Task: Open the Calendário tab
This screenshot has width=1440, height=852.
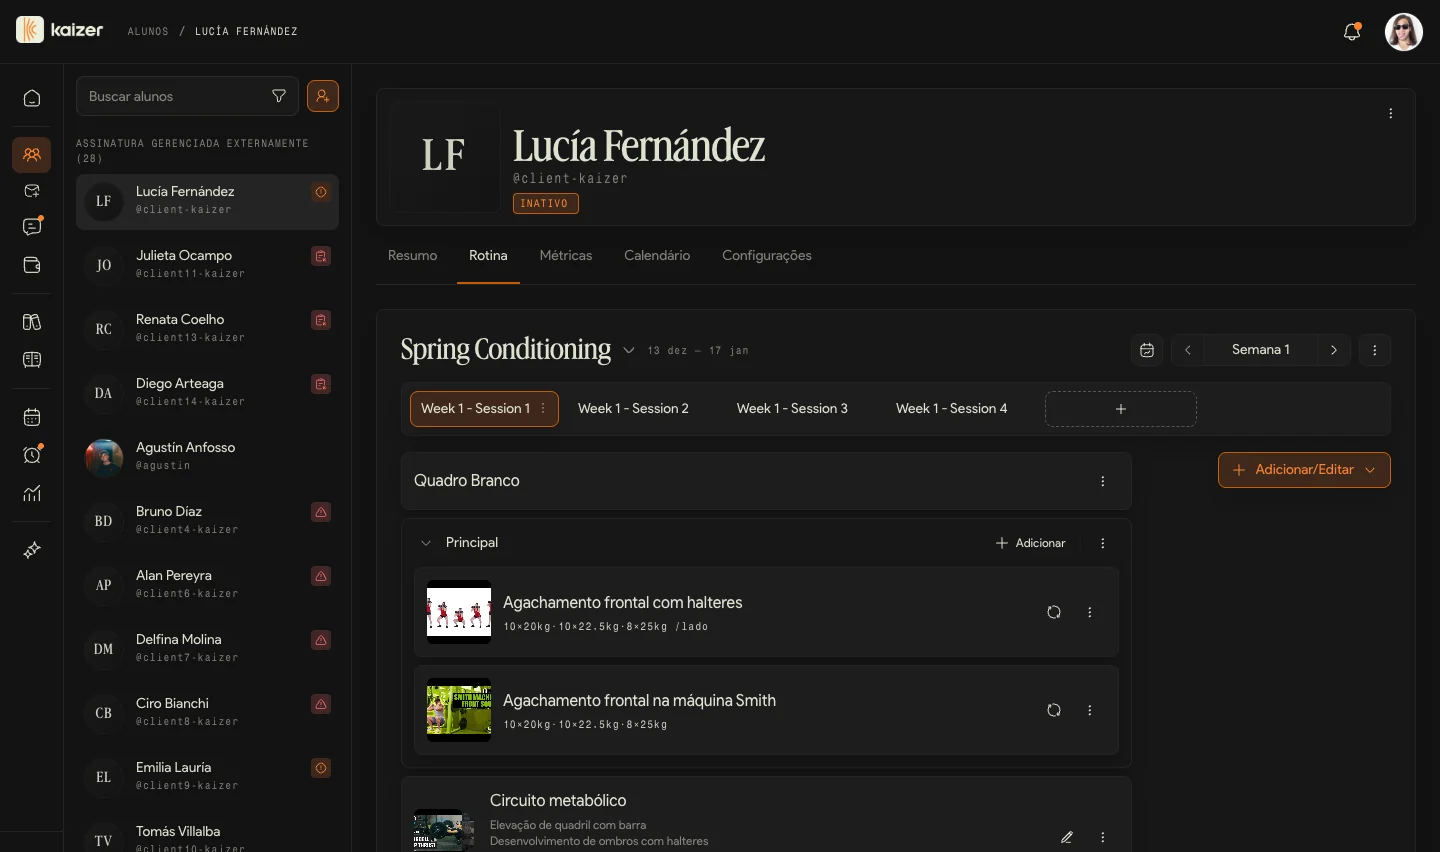Action: (657, 256)
